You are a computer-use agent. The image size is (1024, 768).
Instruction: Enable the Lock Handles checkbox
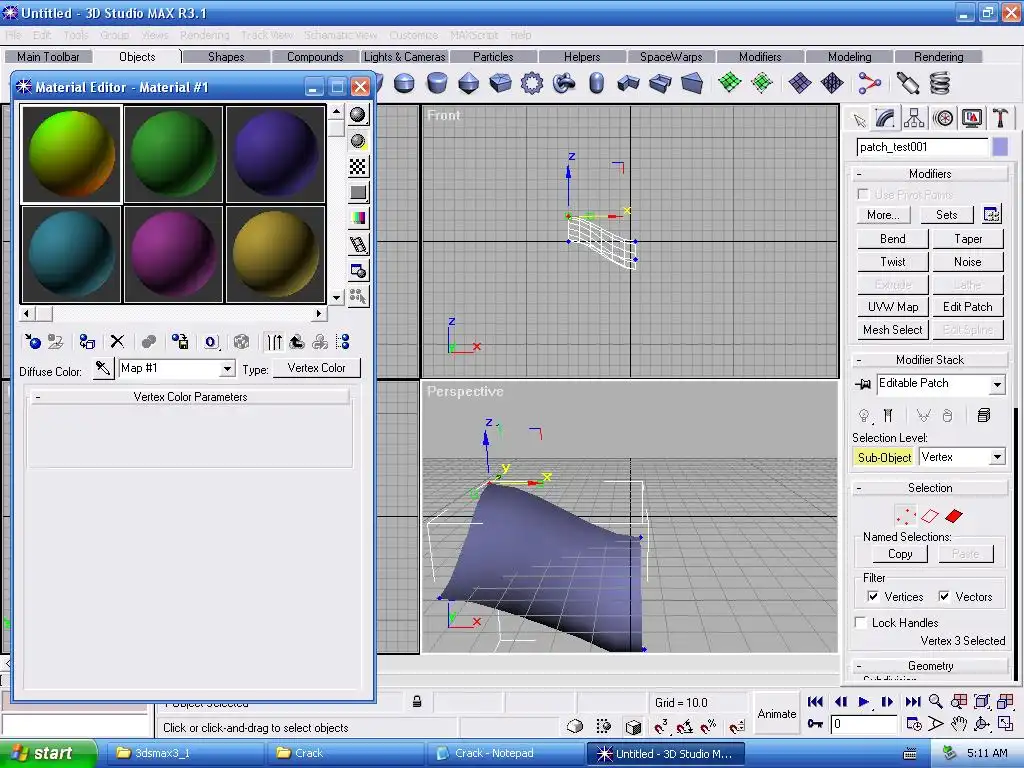click(861, 622)
